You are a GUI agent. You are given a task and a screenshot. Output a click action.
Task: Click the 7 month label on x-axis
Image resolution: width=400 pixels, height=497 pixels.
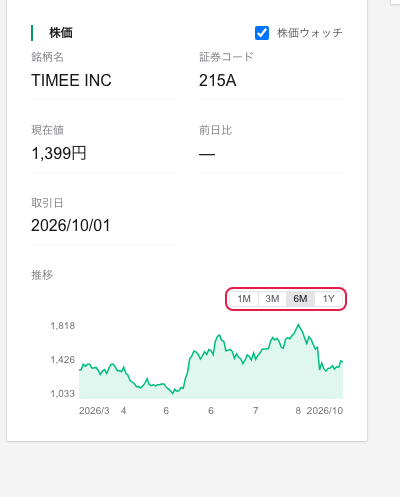tap(256, 411)
